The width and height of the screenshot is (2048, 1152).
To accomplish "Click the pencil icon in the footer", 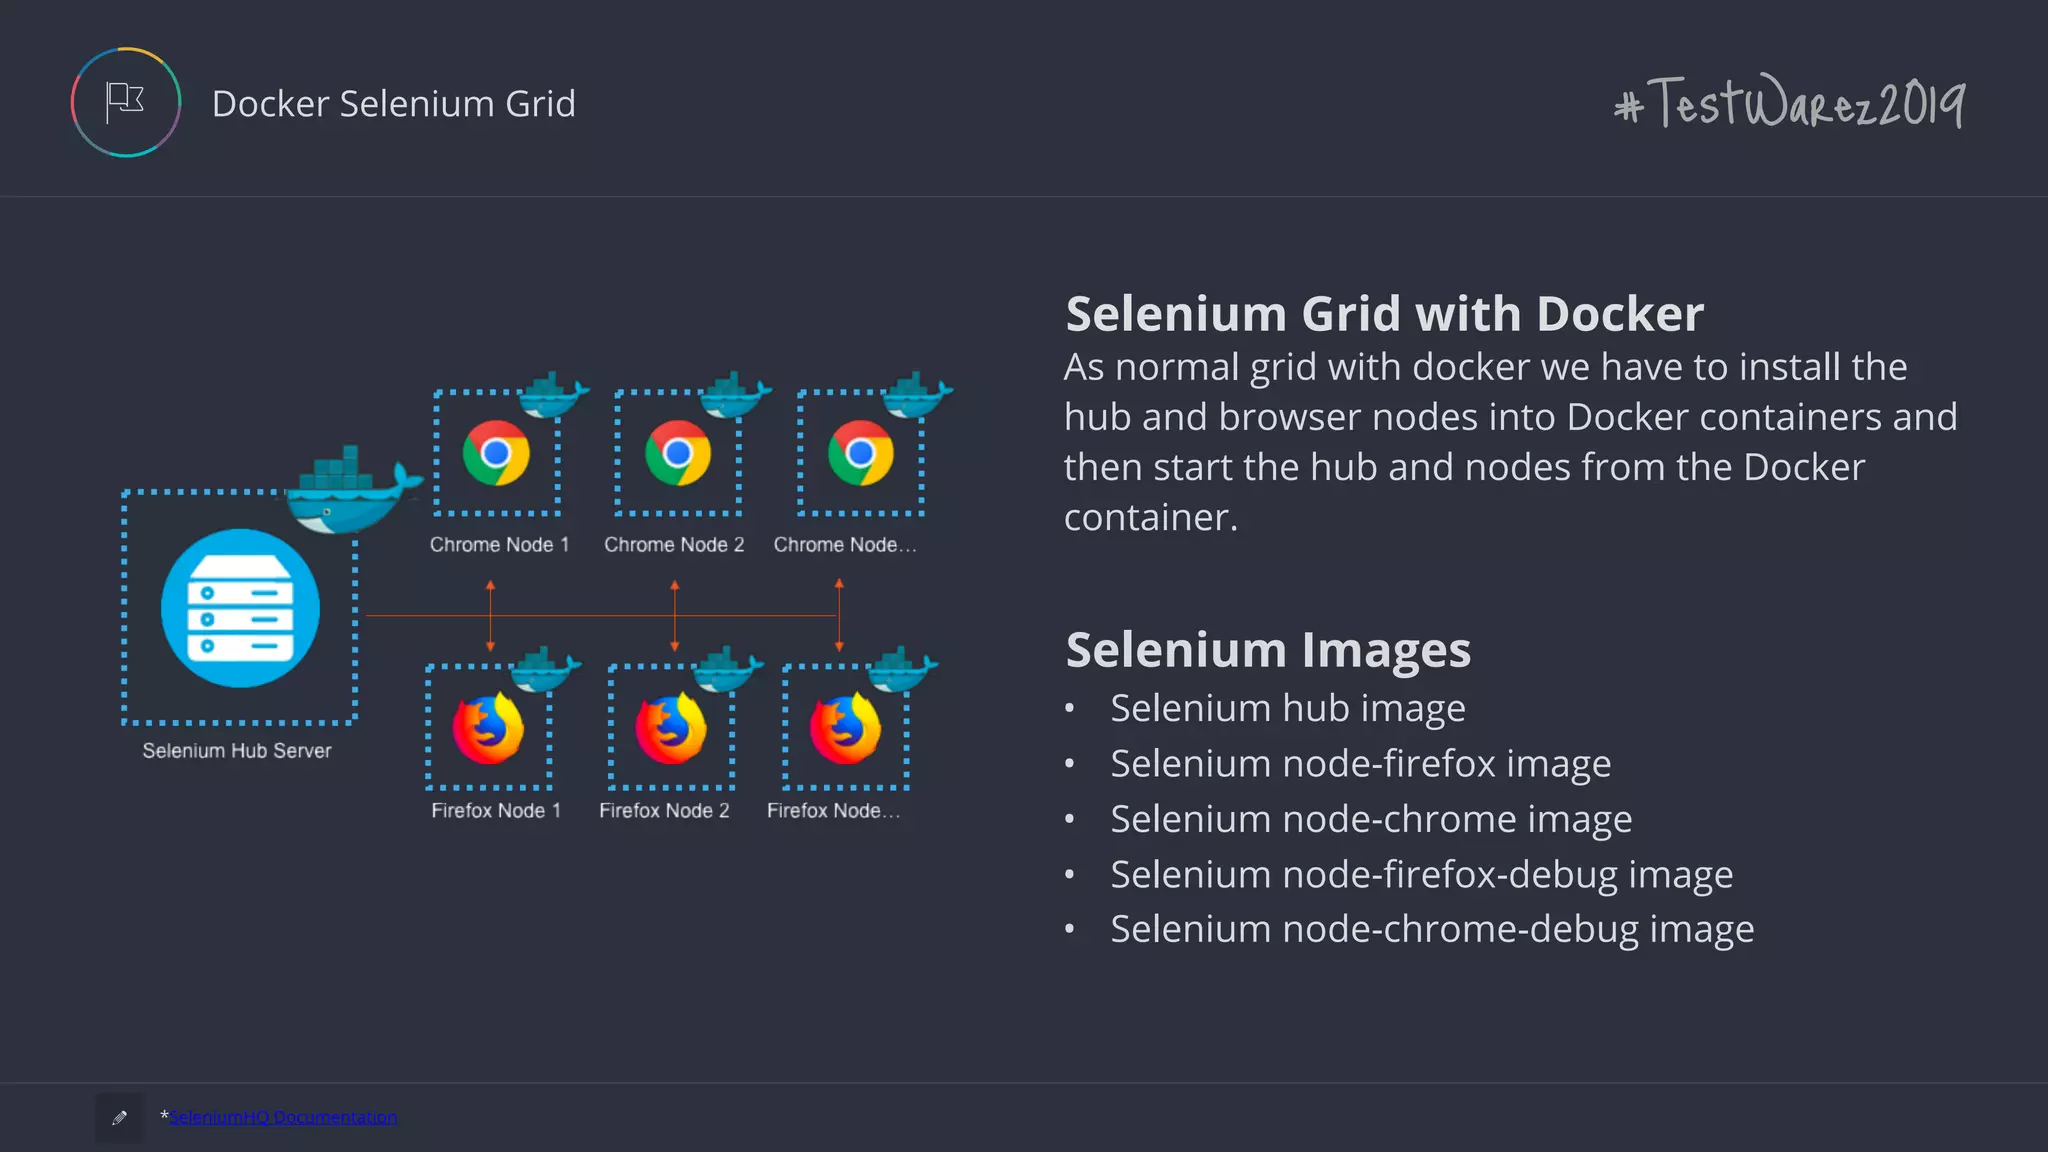I will 119,1117.
